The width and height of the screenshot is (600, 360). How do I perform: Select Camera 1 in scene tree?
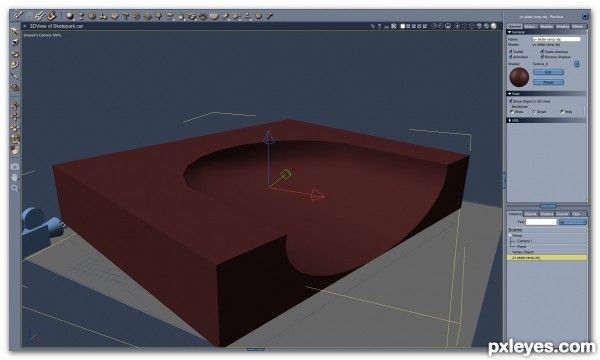524,241
